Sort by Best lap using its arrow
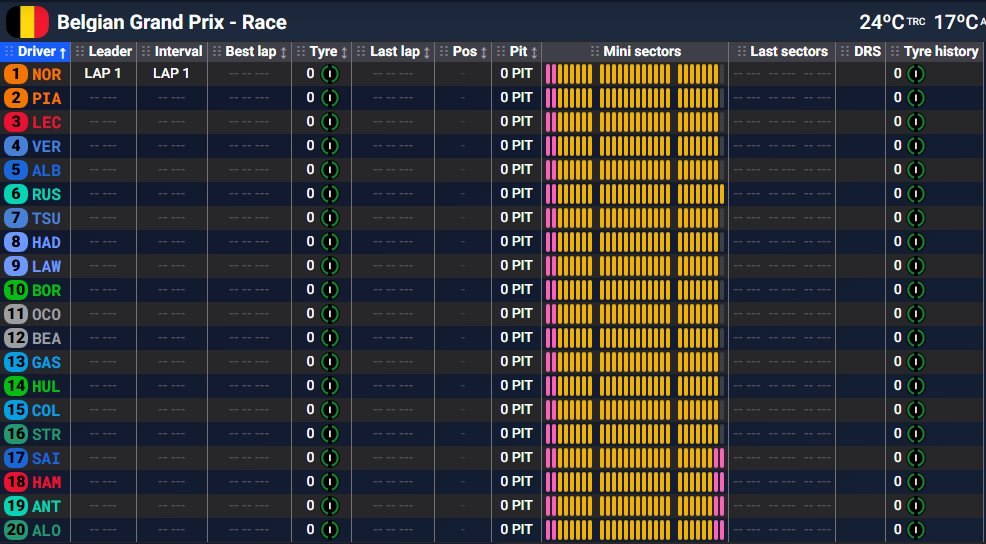The height and width of the screenshot is (544, 986). click(x=284, y=52)
